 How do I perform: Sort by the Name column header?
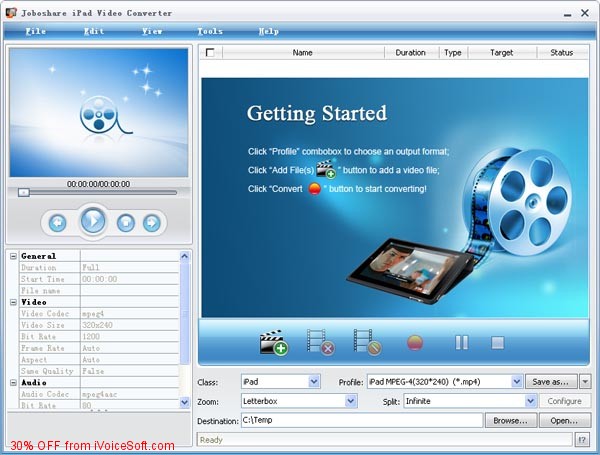point(303,52)
